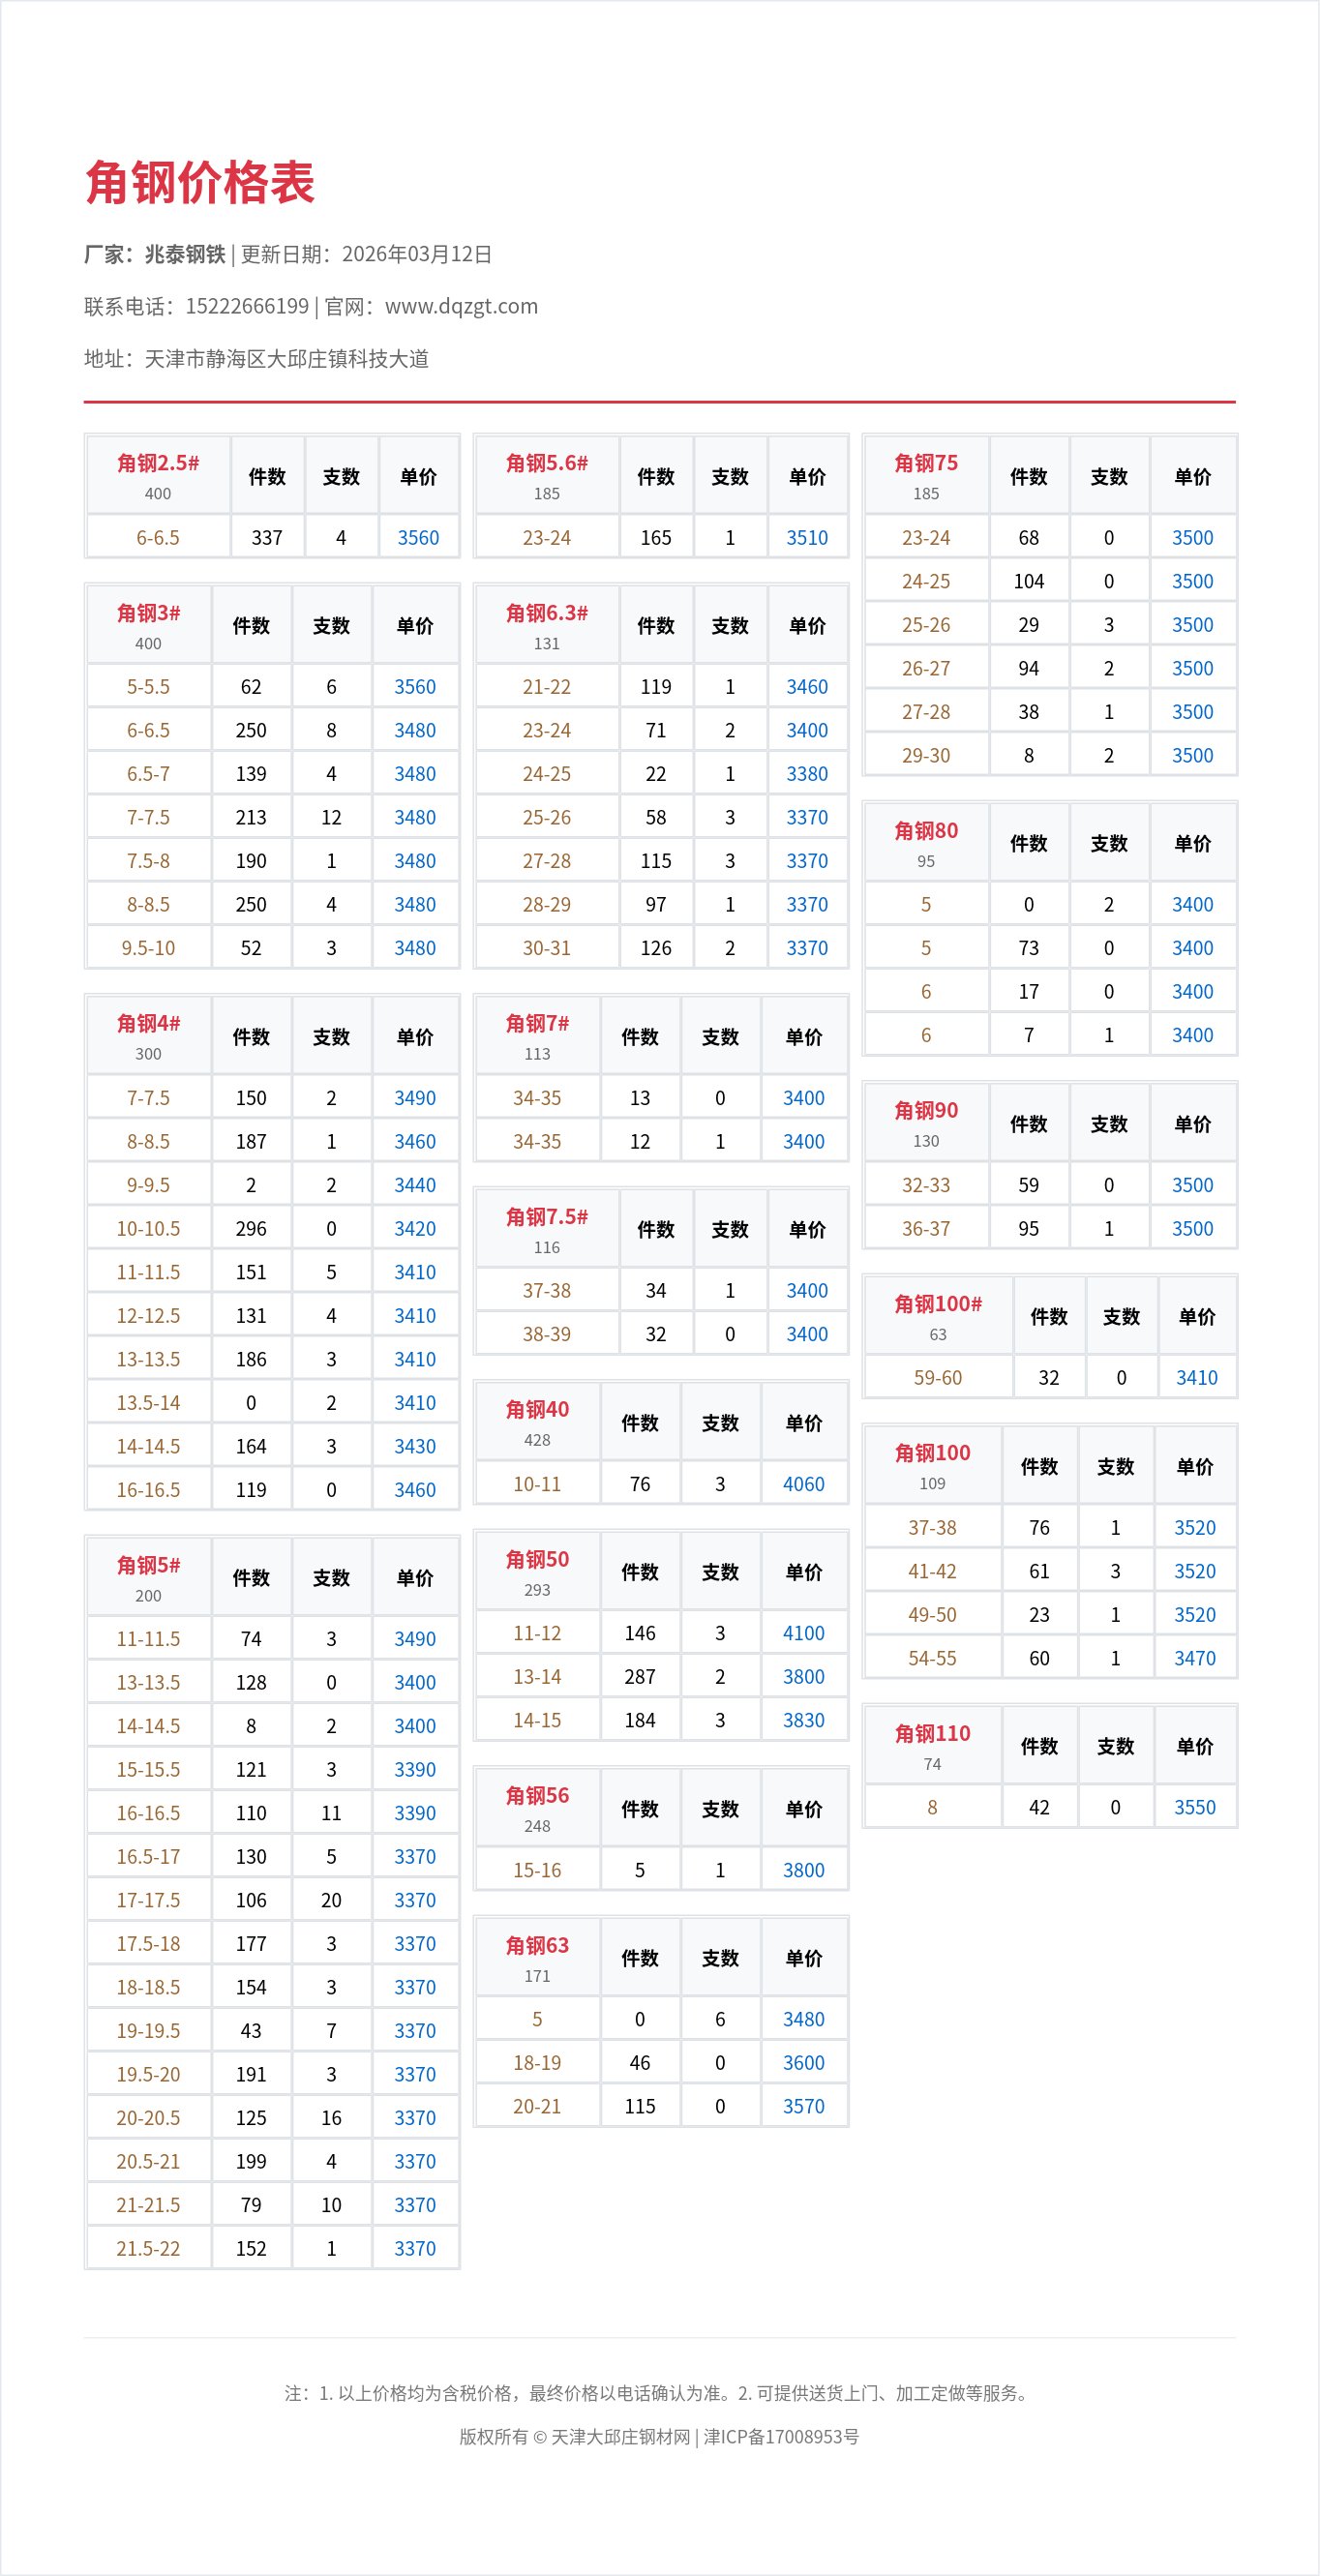
Task: Select the 厂家：兆泰钢铁 update date line
Action: [288, 254]
